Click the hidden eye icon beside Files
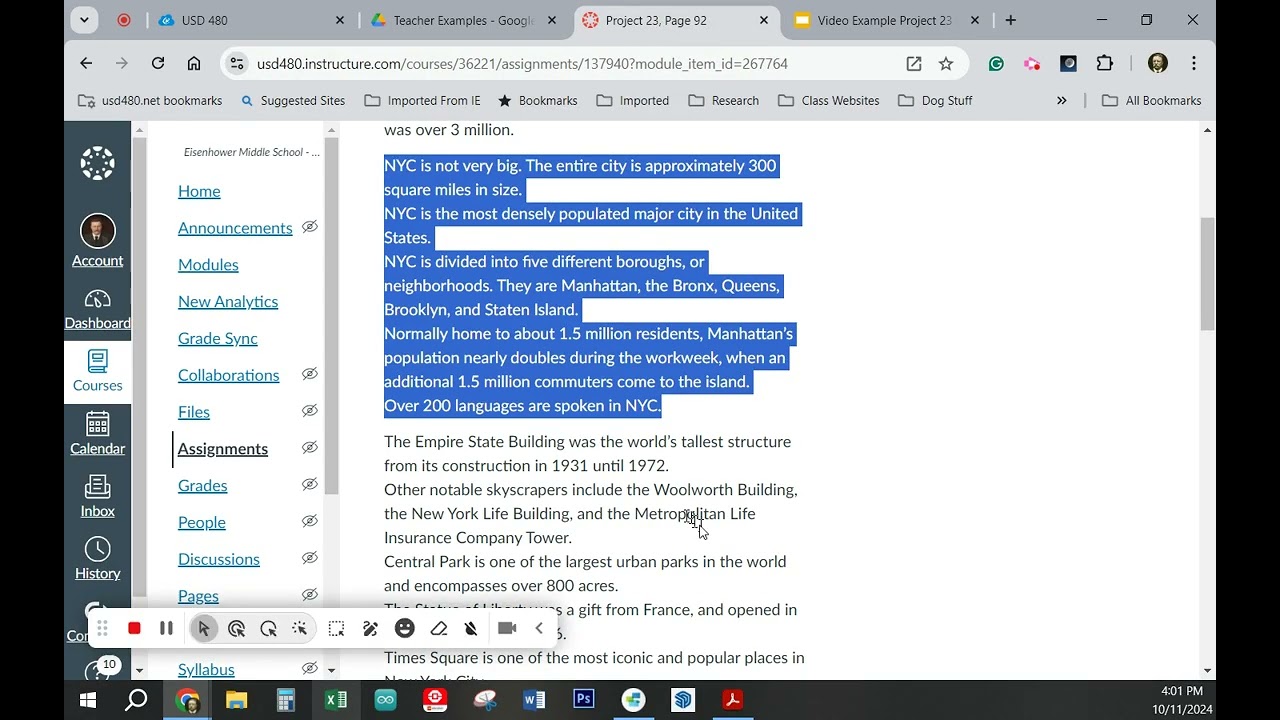This screenshot has width=1280, height=720. [x=310, y=411]
